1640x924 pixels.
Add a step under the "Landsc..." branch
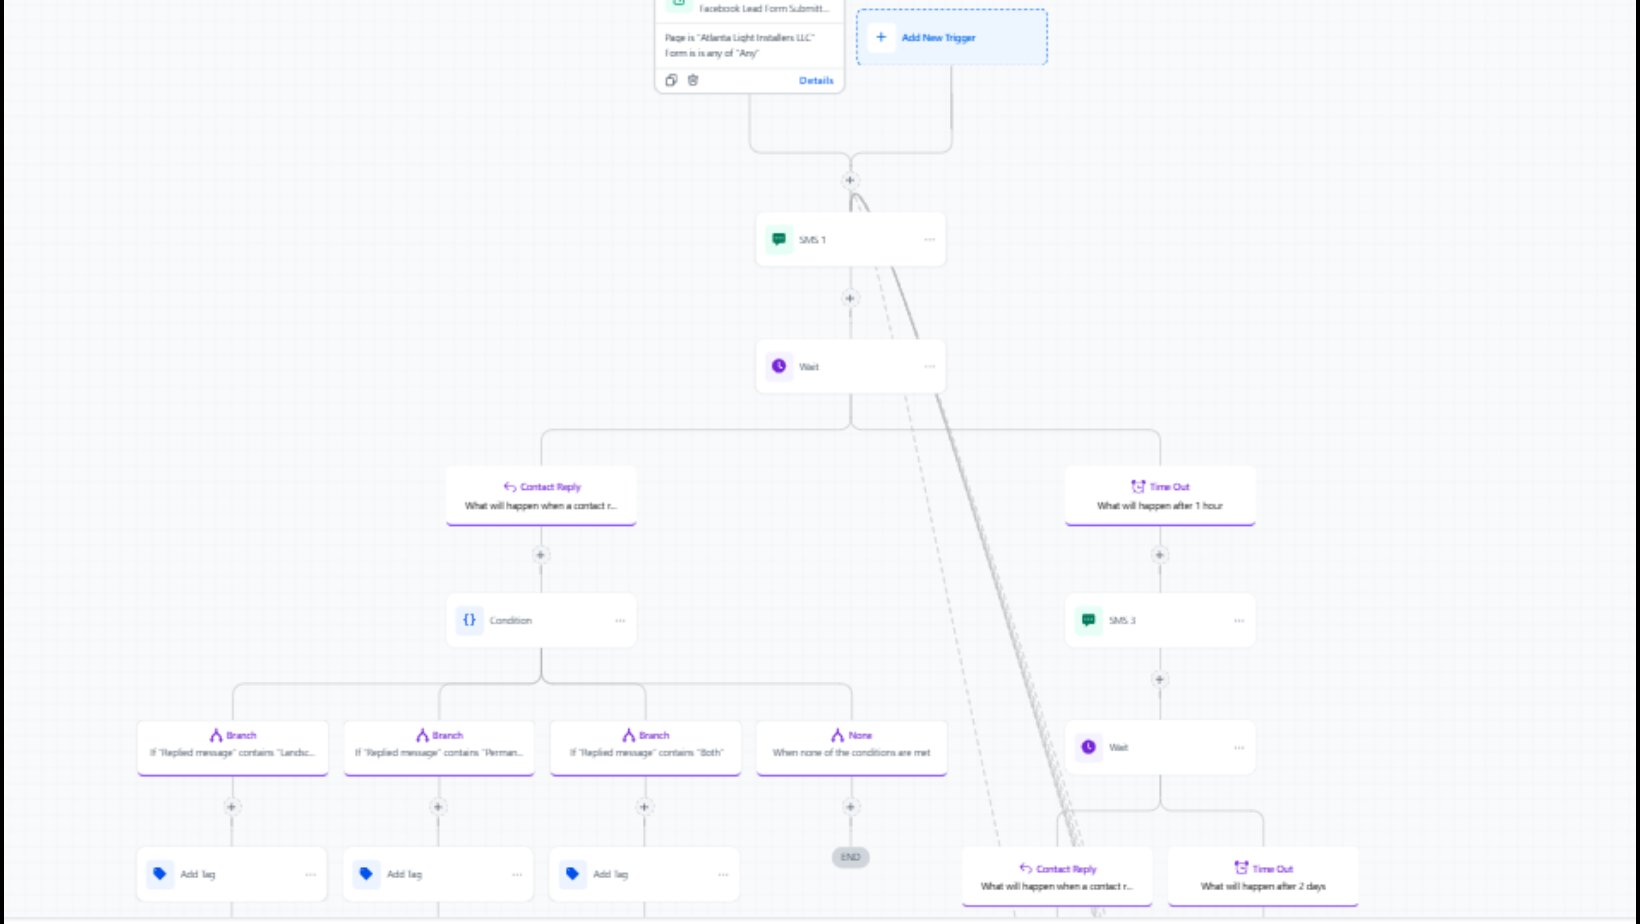pos(232,807)
